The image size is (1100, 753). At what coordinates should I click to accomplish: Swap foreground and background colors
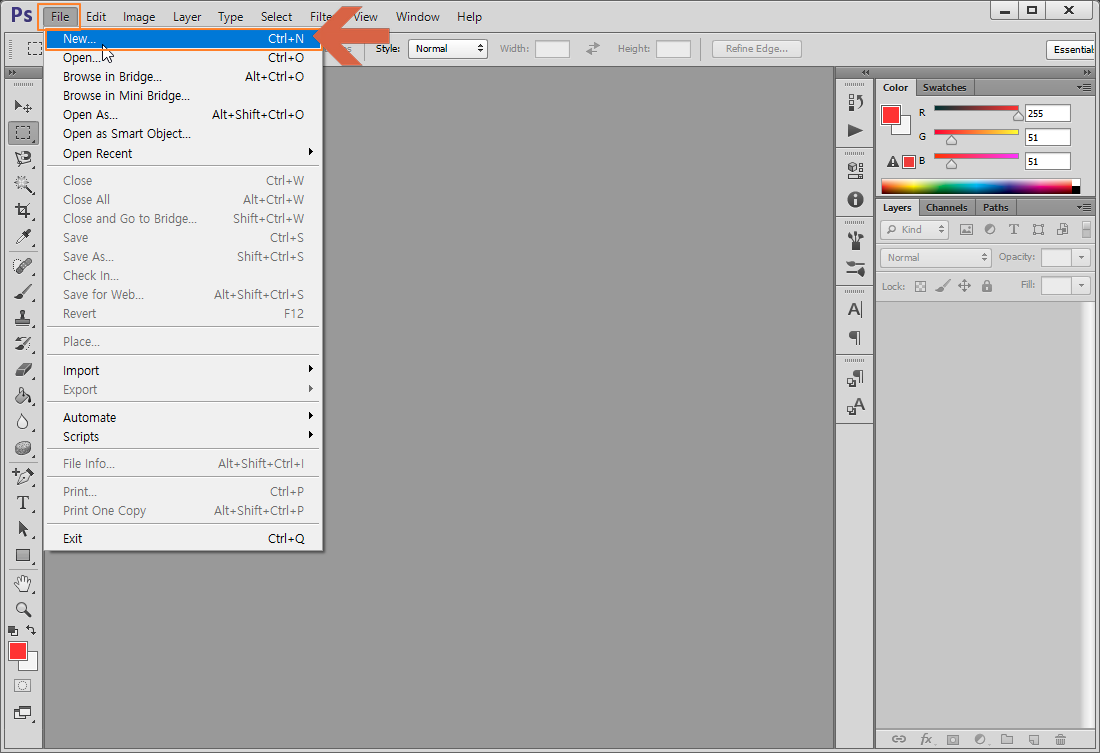point(31,630)
